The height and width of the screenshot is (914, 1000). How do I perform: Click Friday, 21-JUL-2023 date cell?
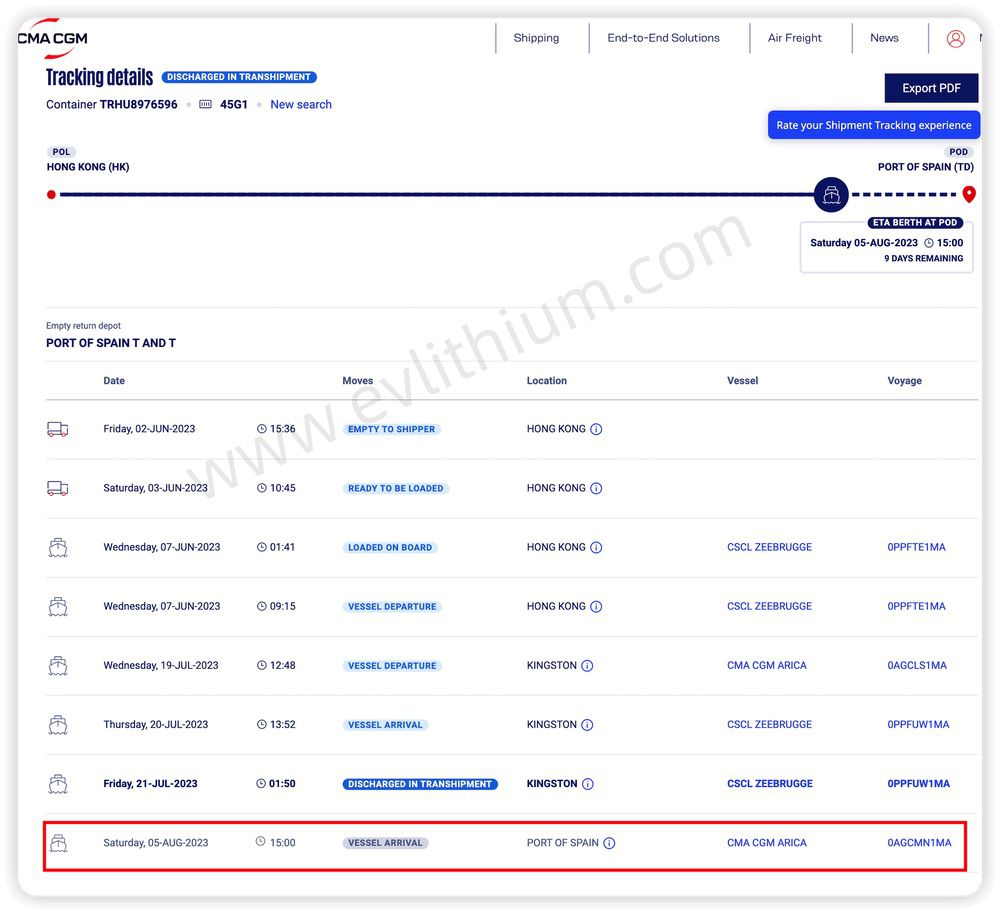coord(151,783)
